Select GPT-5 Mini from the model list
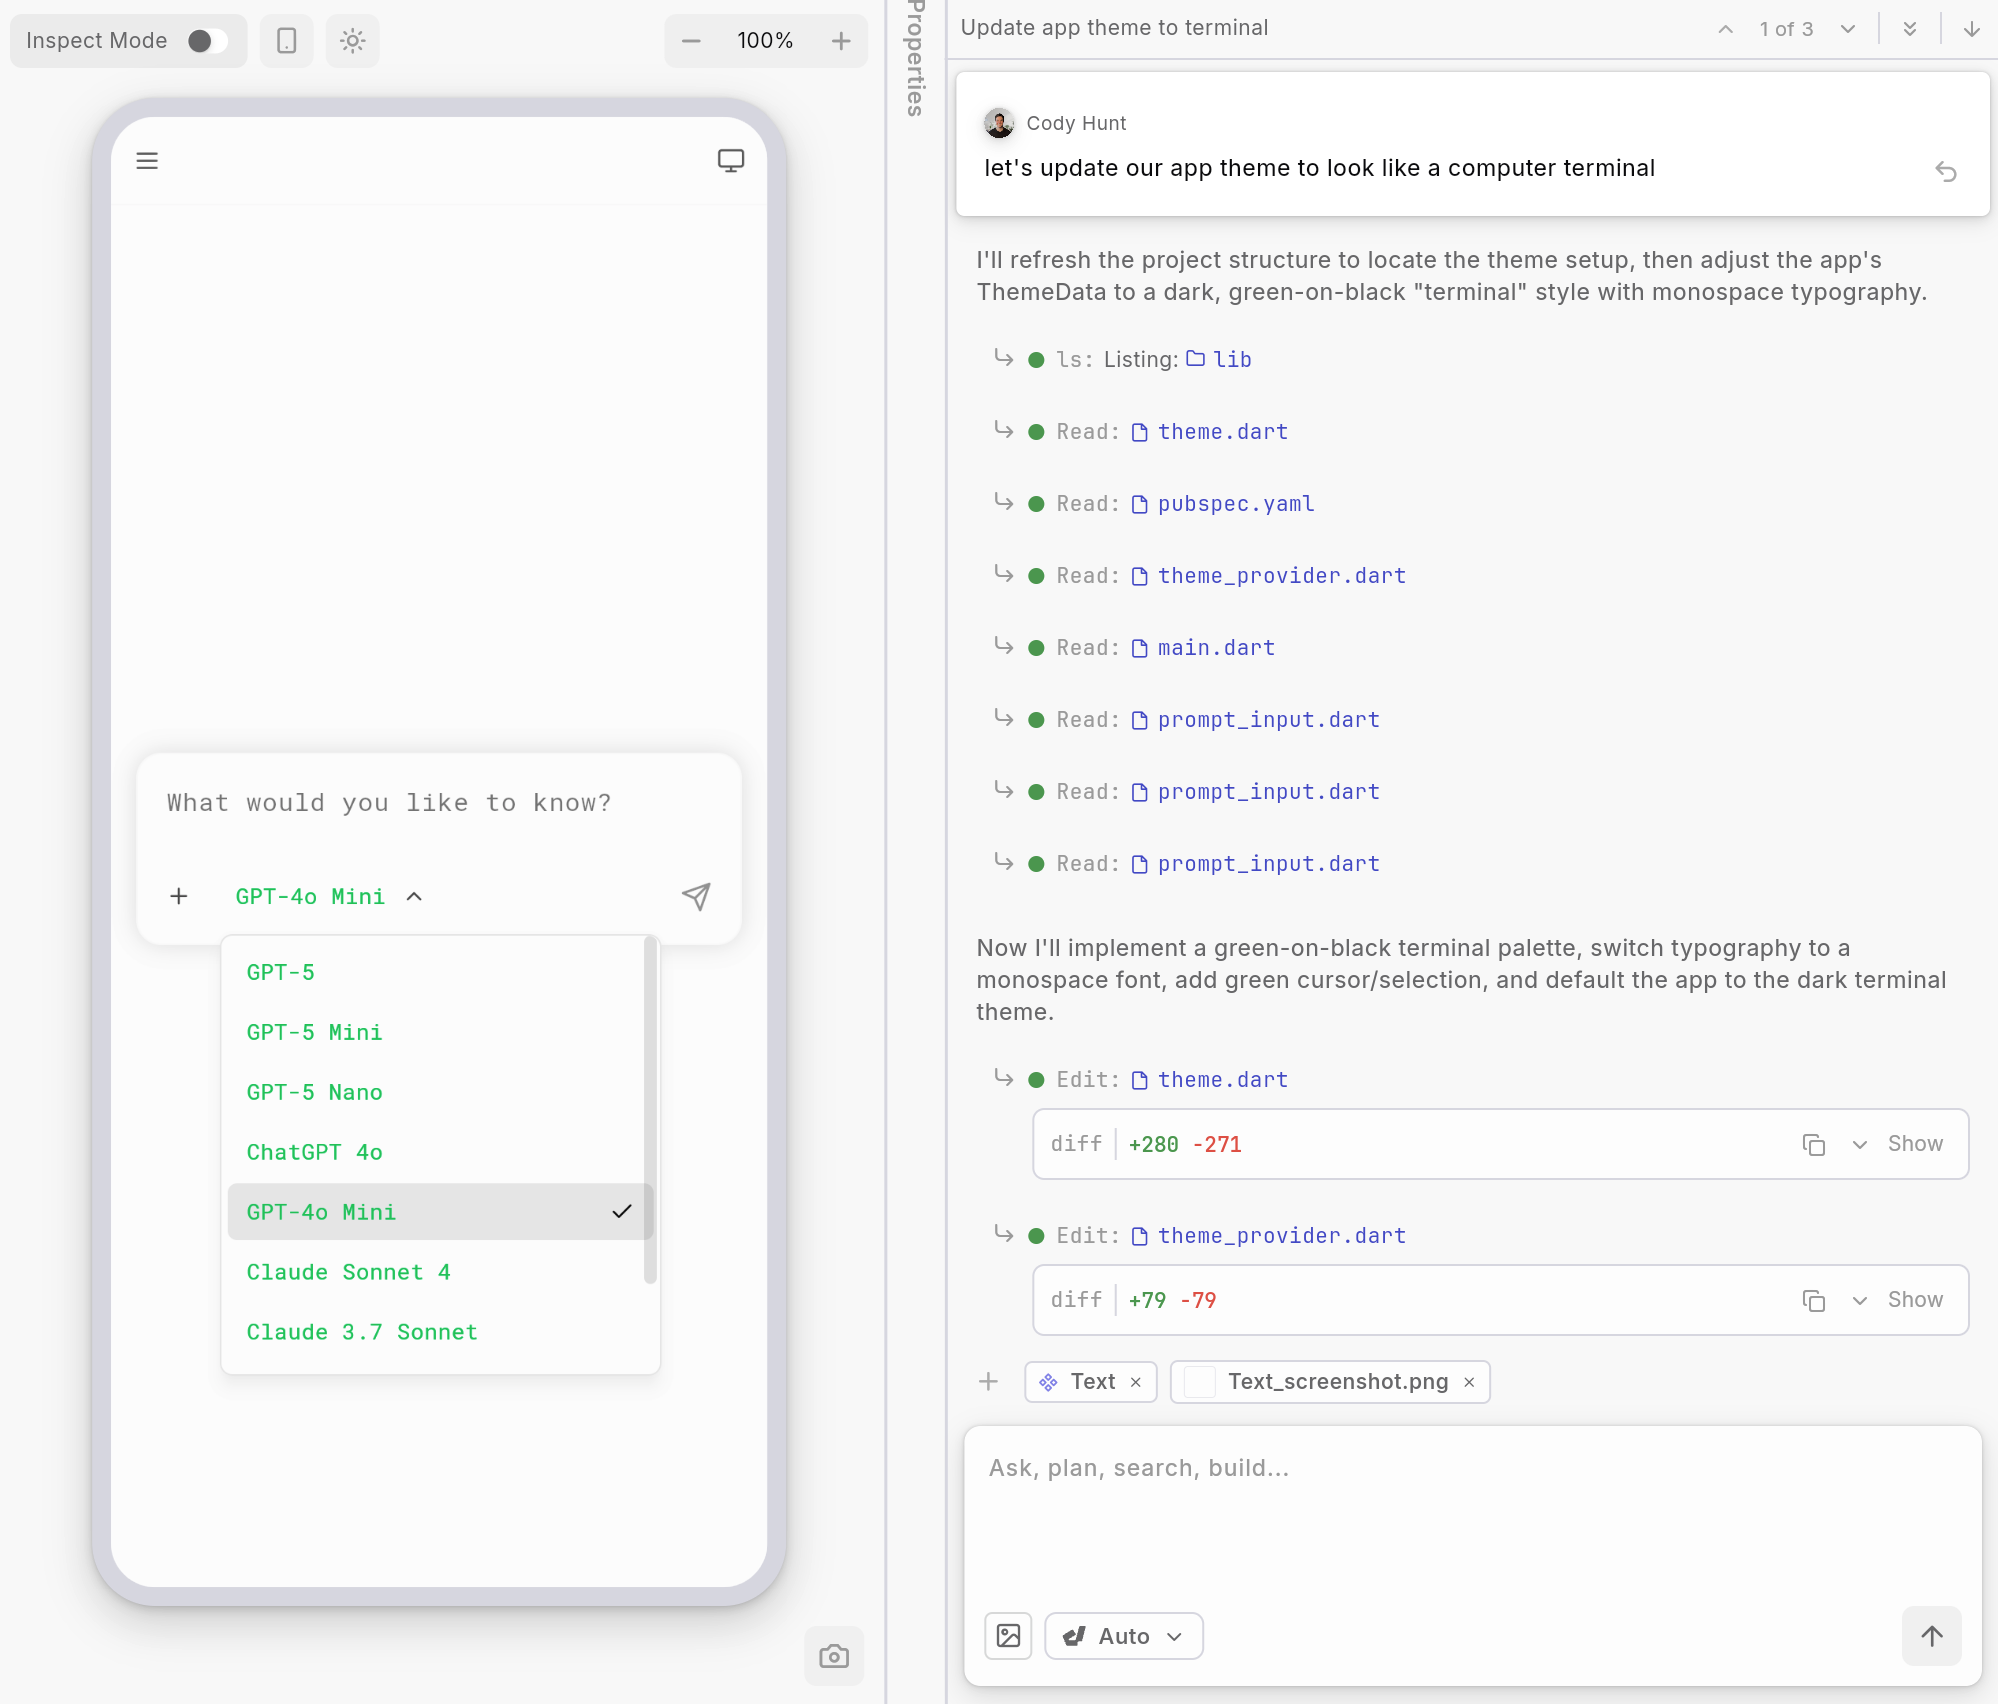The width and height of the screenshot is (1998, 1704). [440, 1032]
